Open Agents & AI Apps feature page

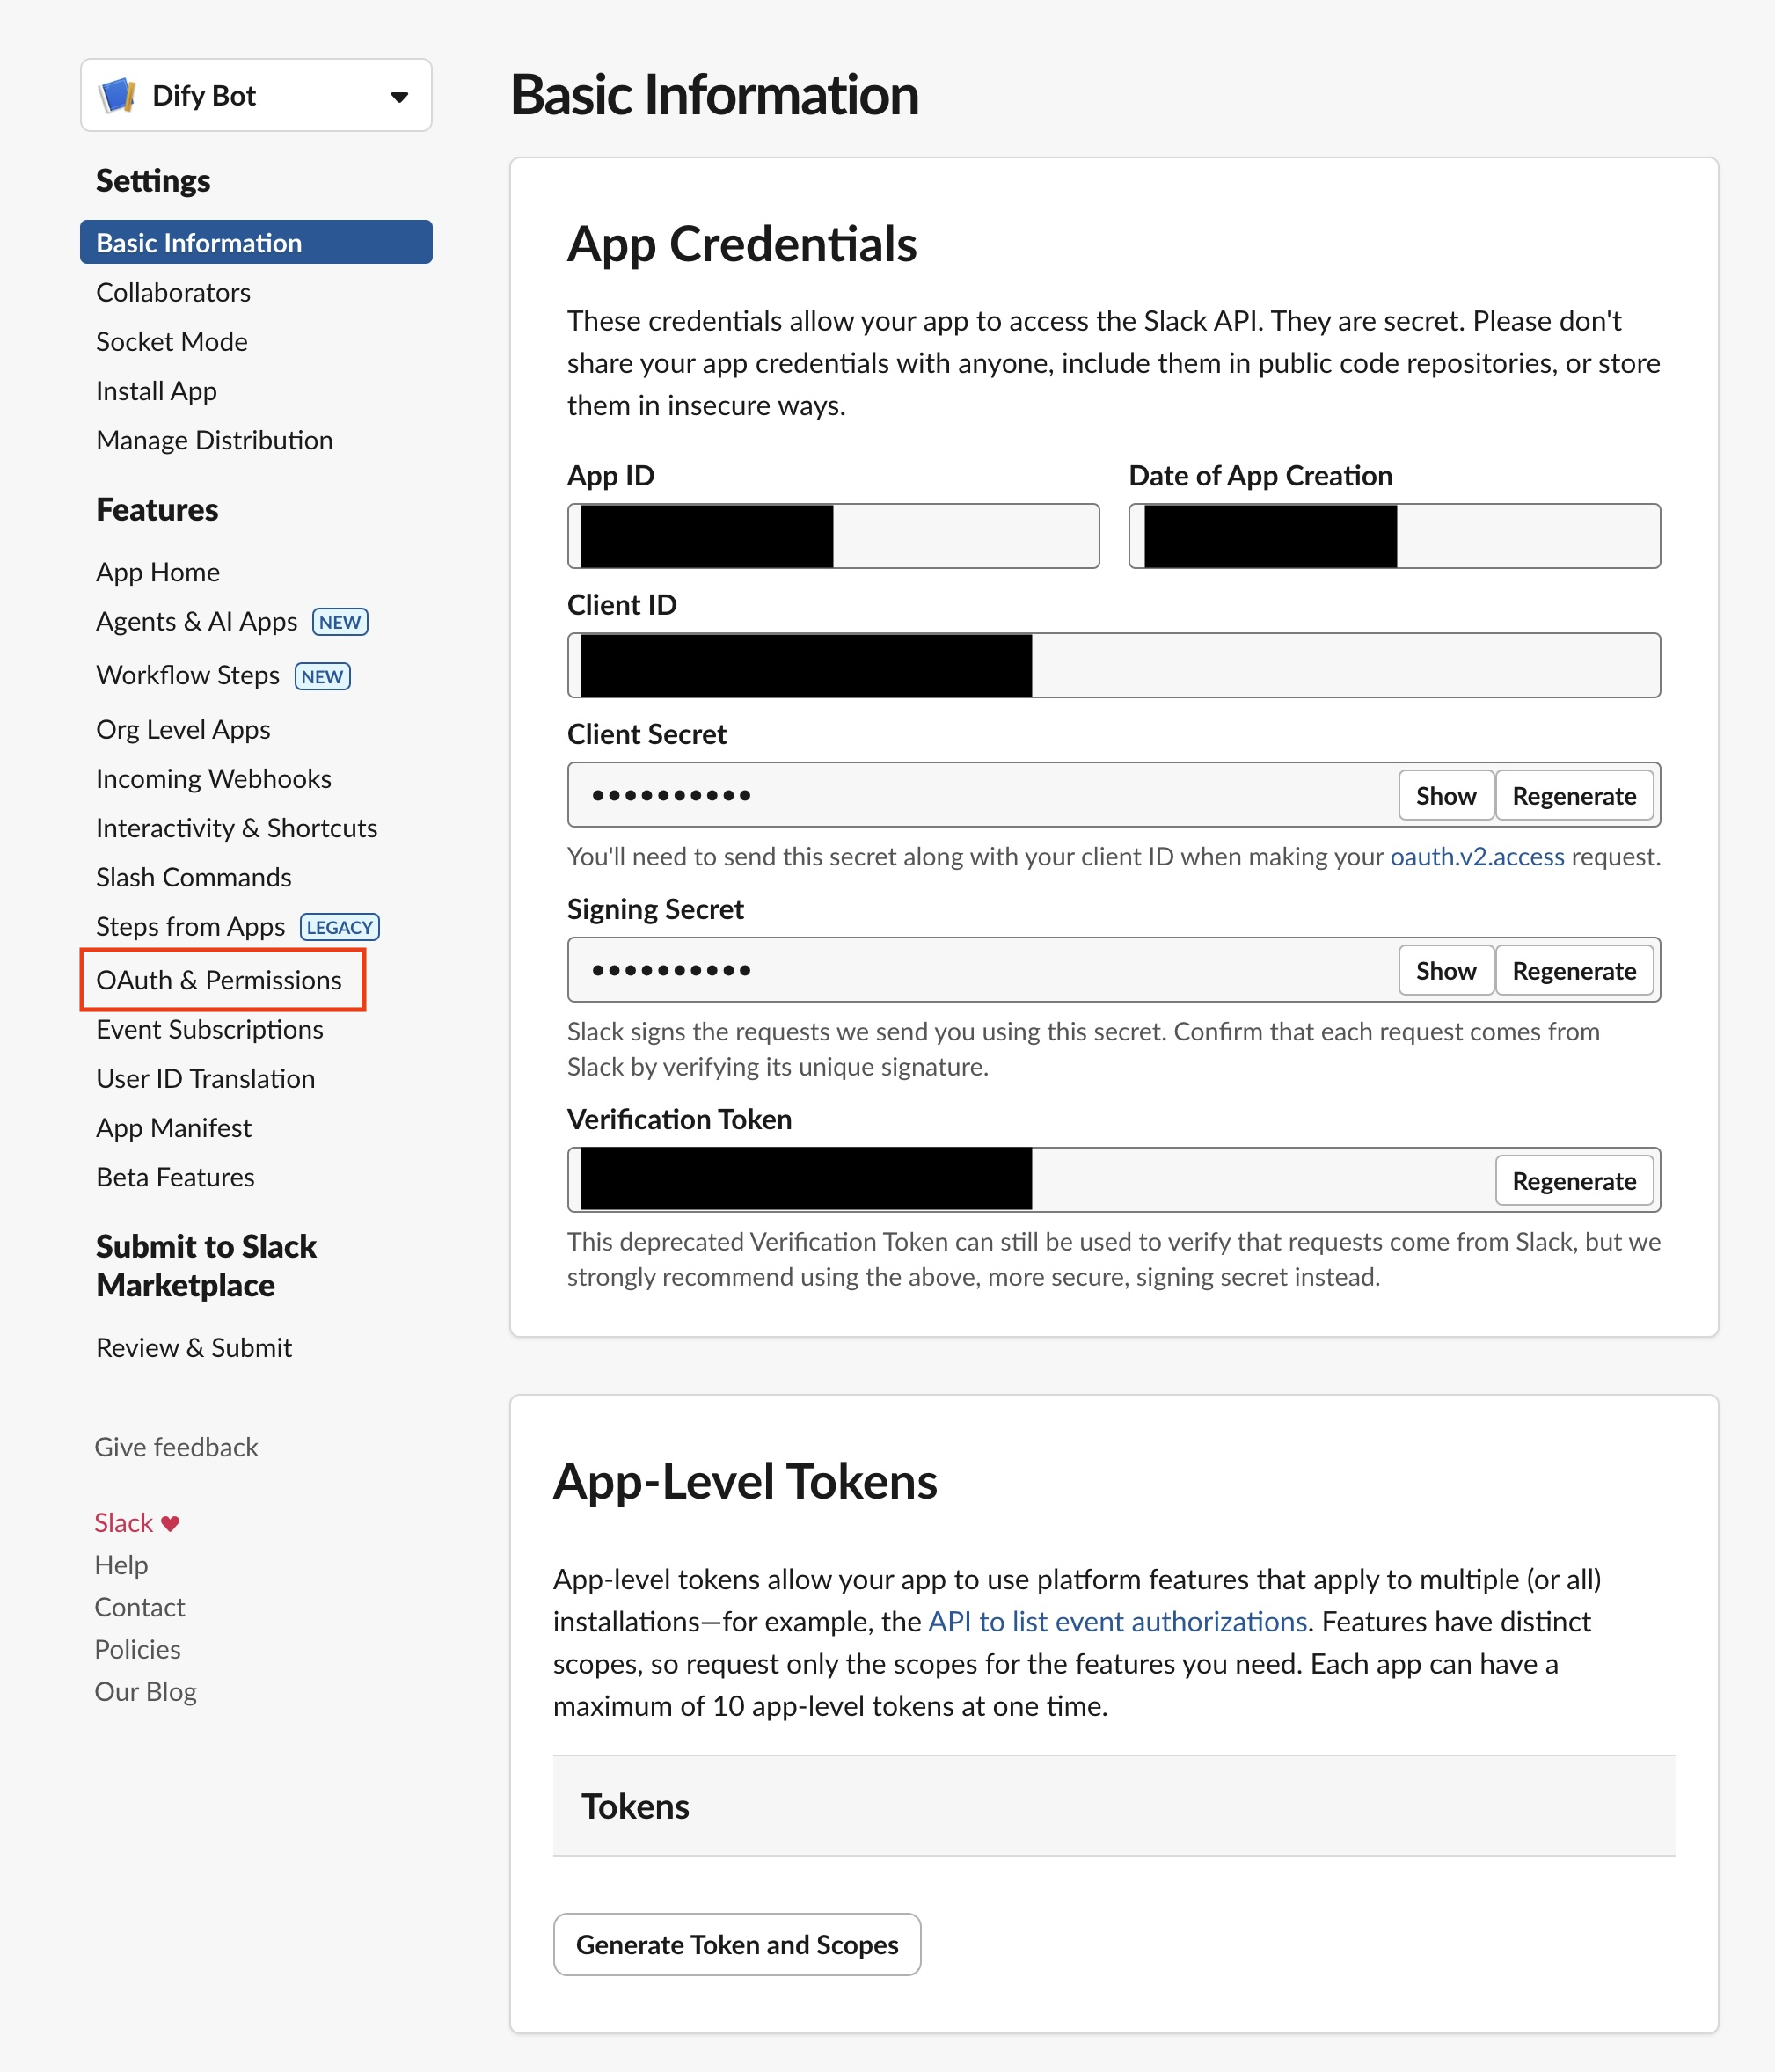(197, 621)
